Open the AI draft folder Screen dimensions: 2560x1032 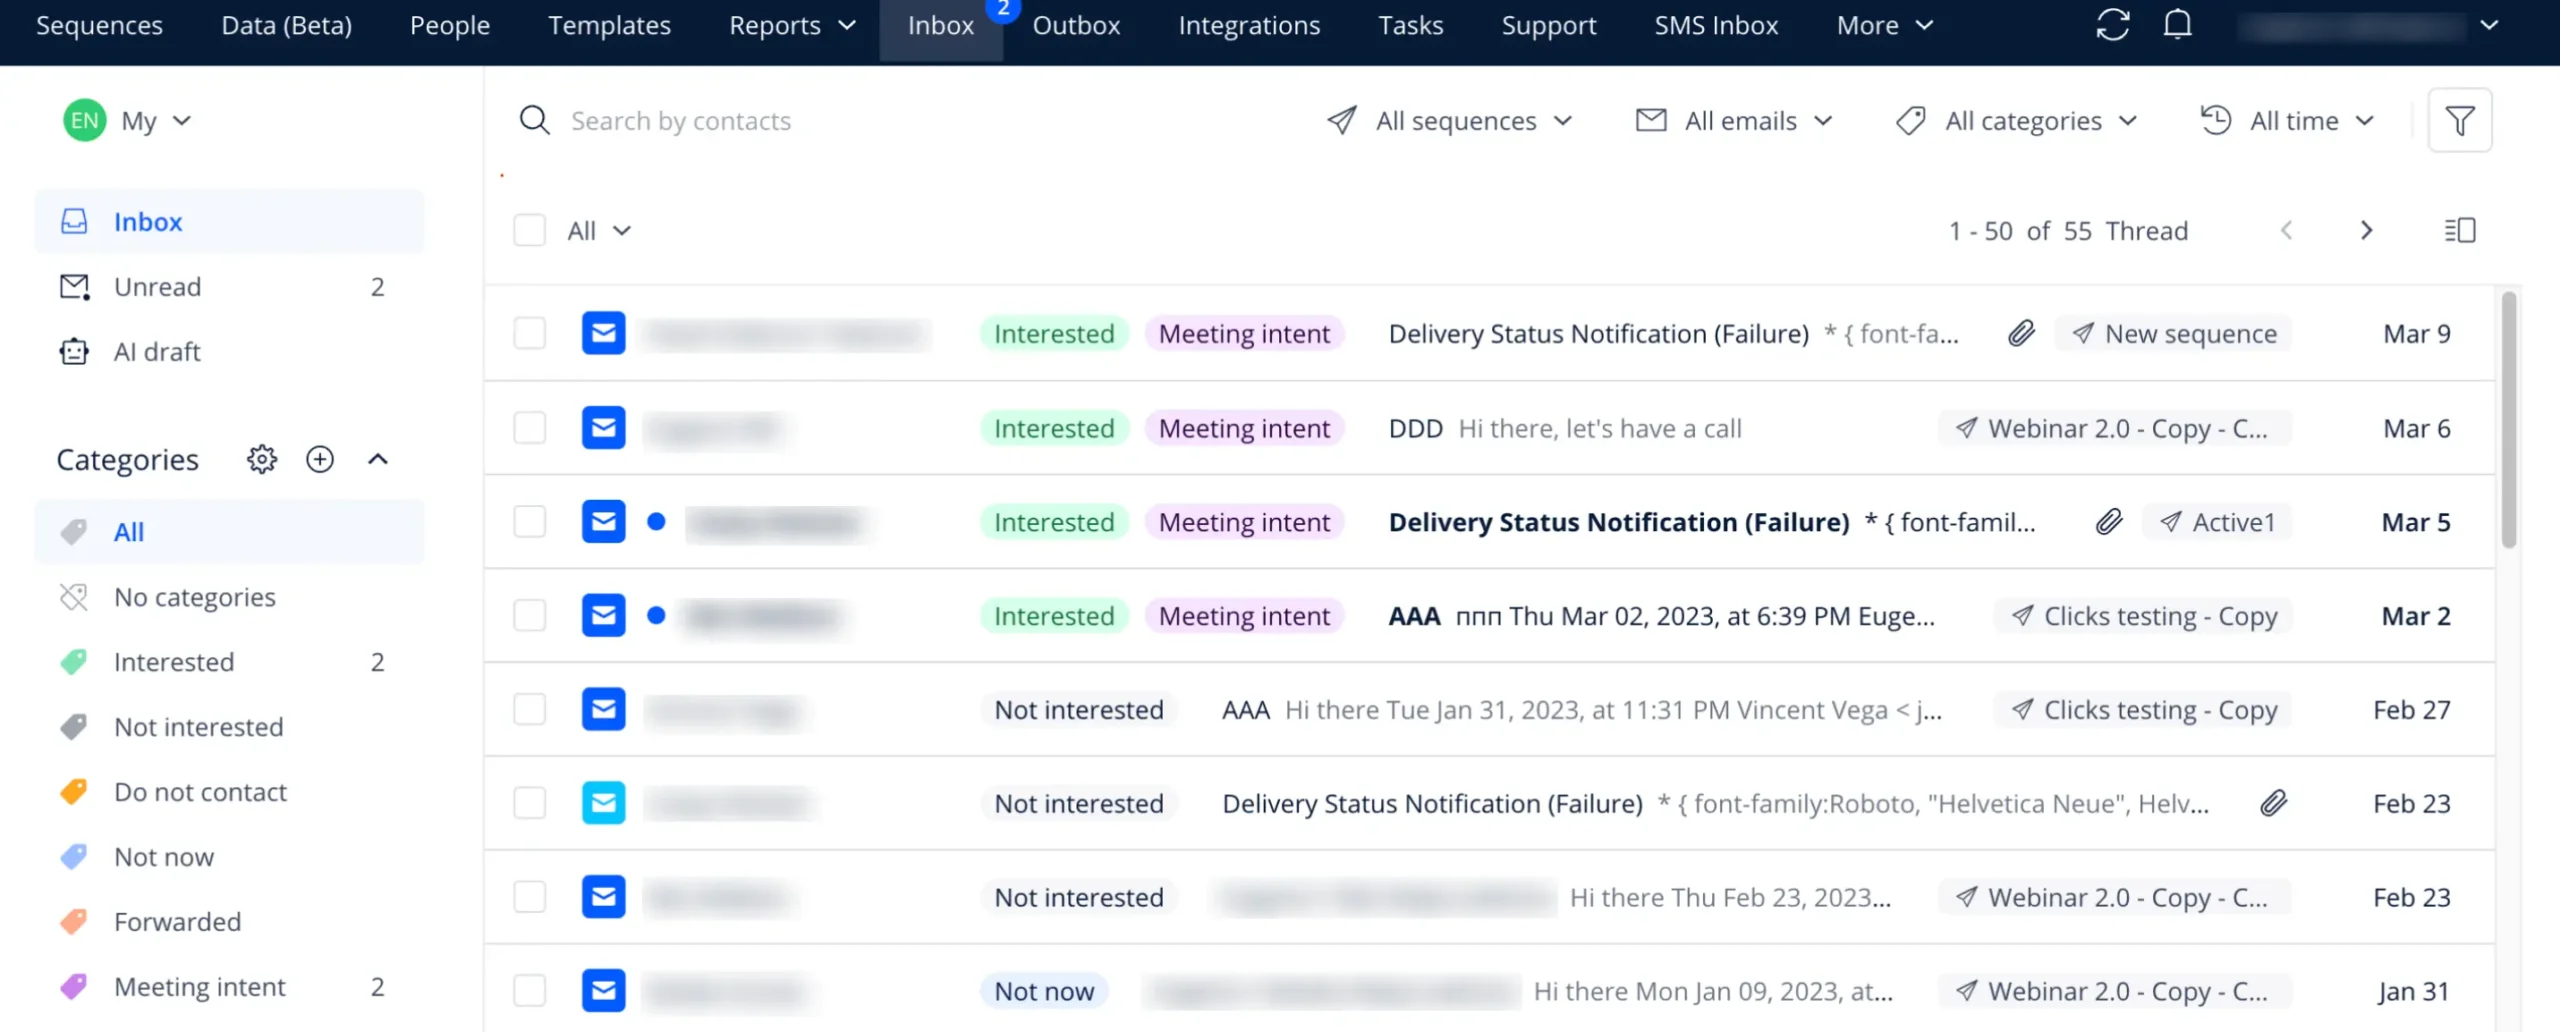pos(157,352)
